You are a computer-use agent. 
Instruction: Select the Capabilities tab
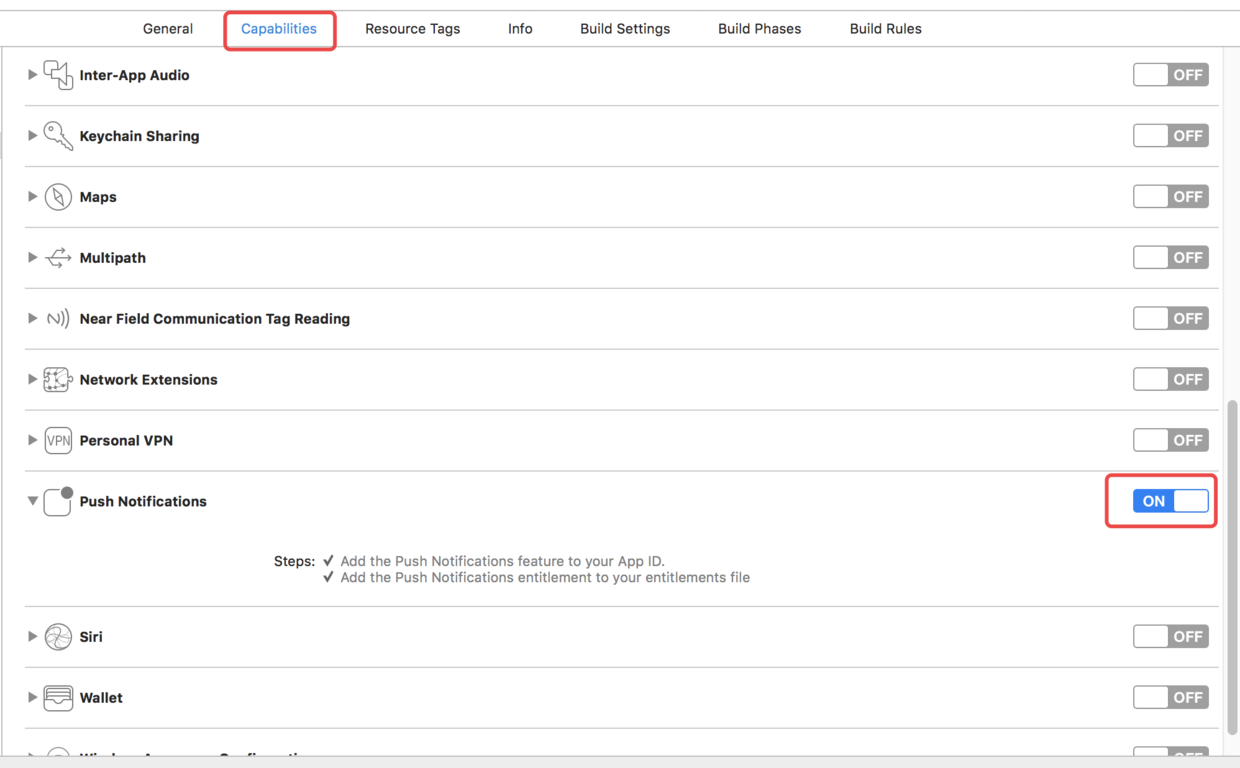(279, 29)
